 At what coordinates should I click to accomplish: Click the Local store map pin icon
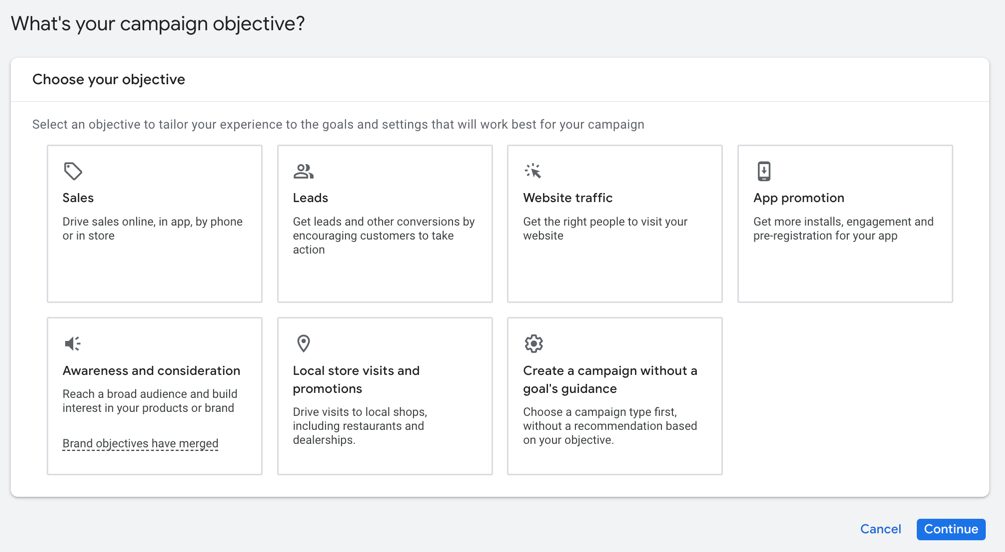pos(303,344)
